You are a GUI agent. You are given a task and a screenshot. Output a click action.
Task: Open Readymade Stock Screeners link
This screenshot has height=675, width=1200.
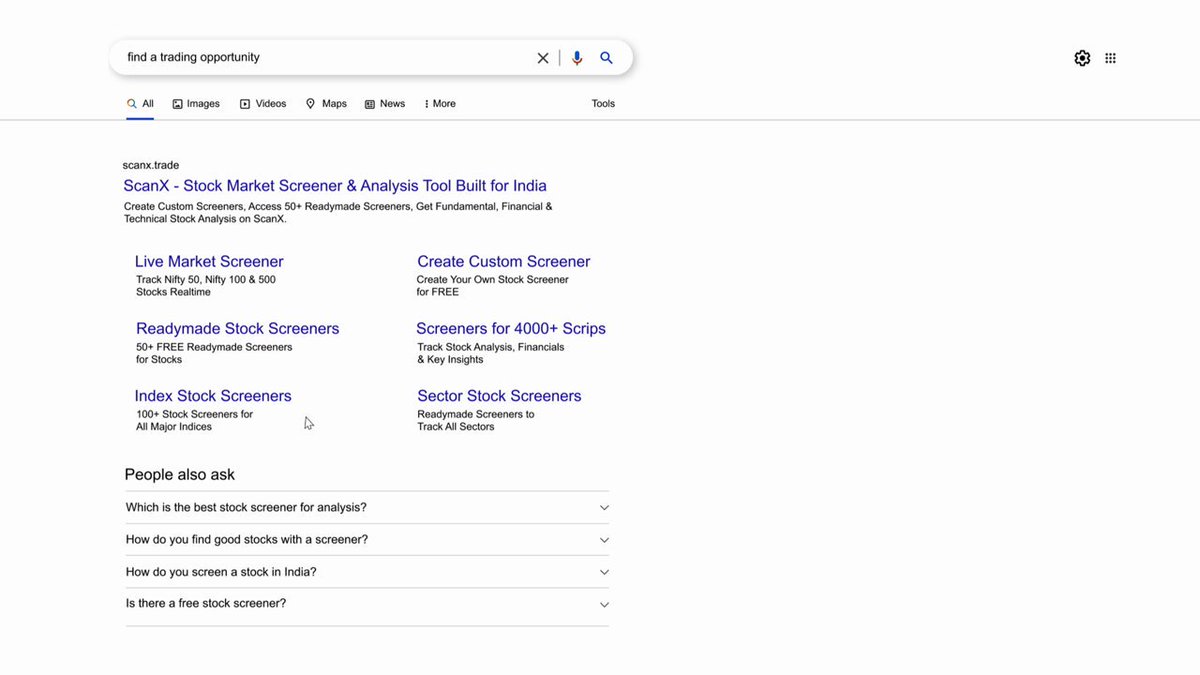coord(238,329)
